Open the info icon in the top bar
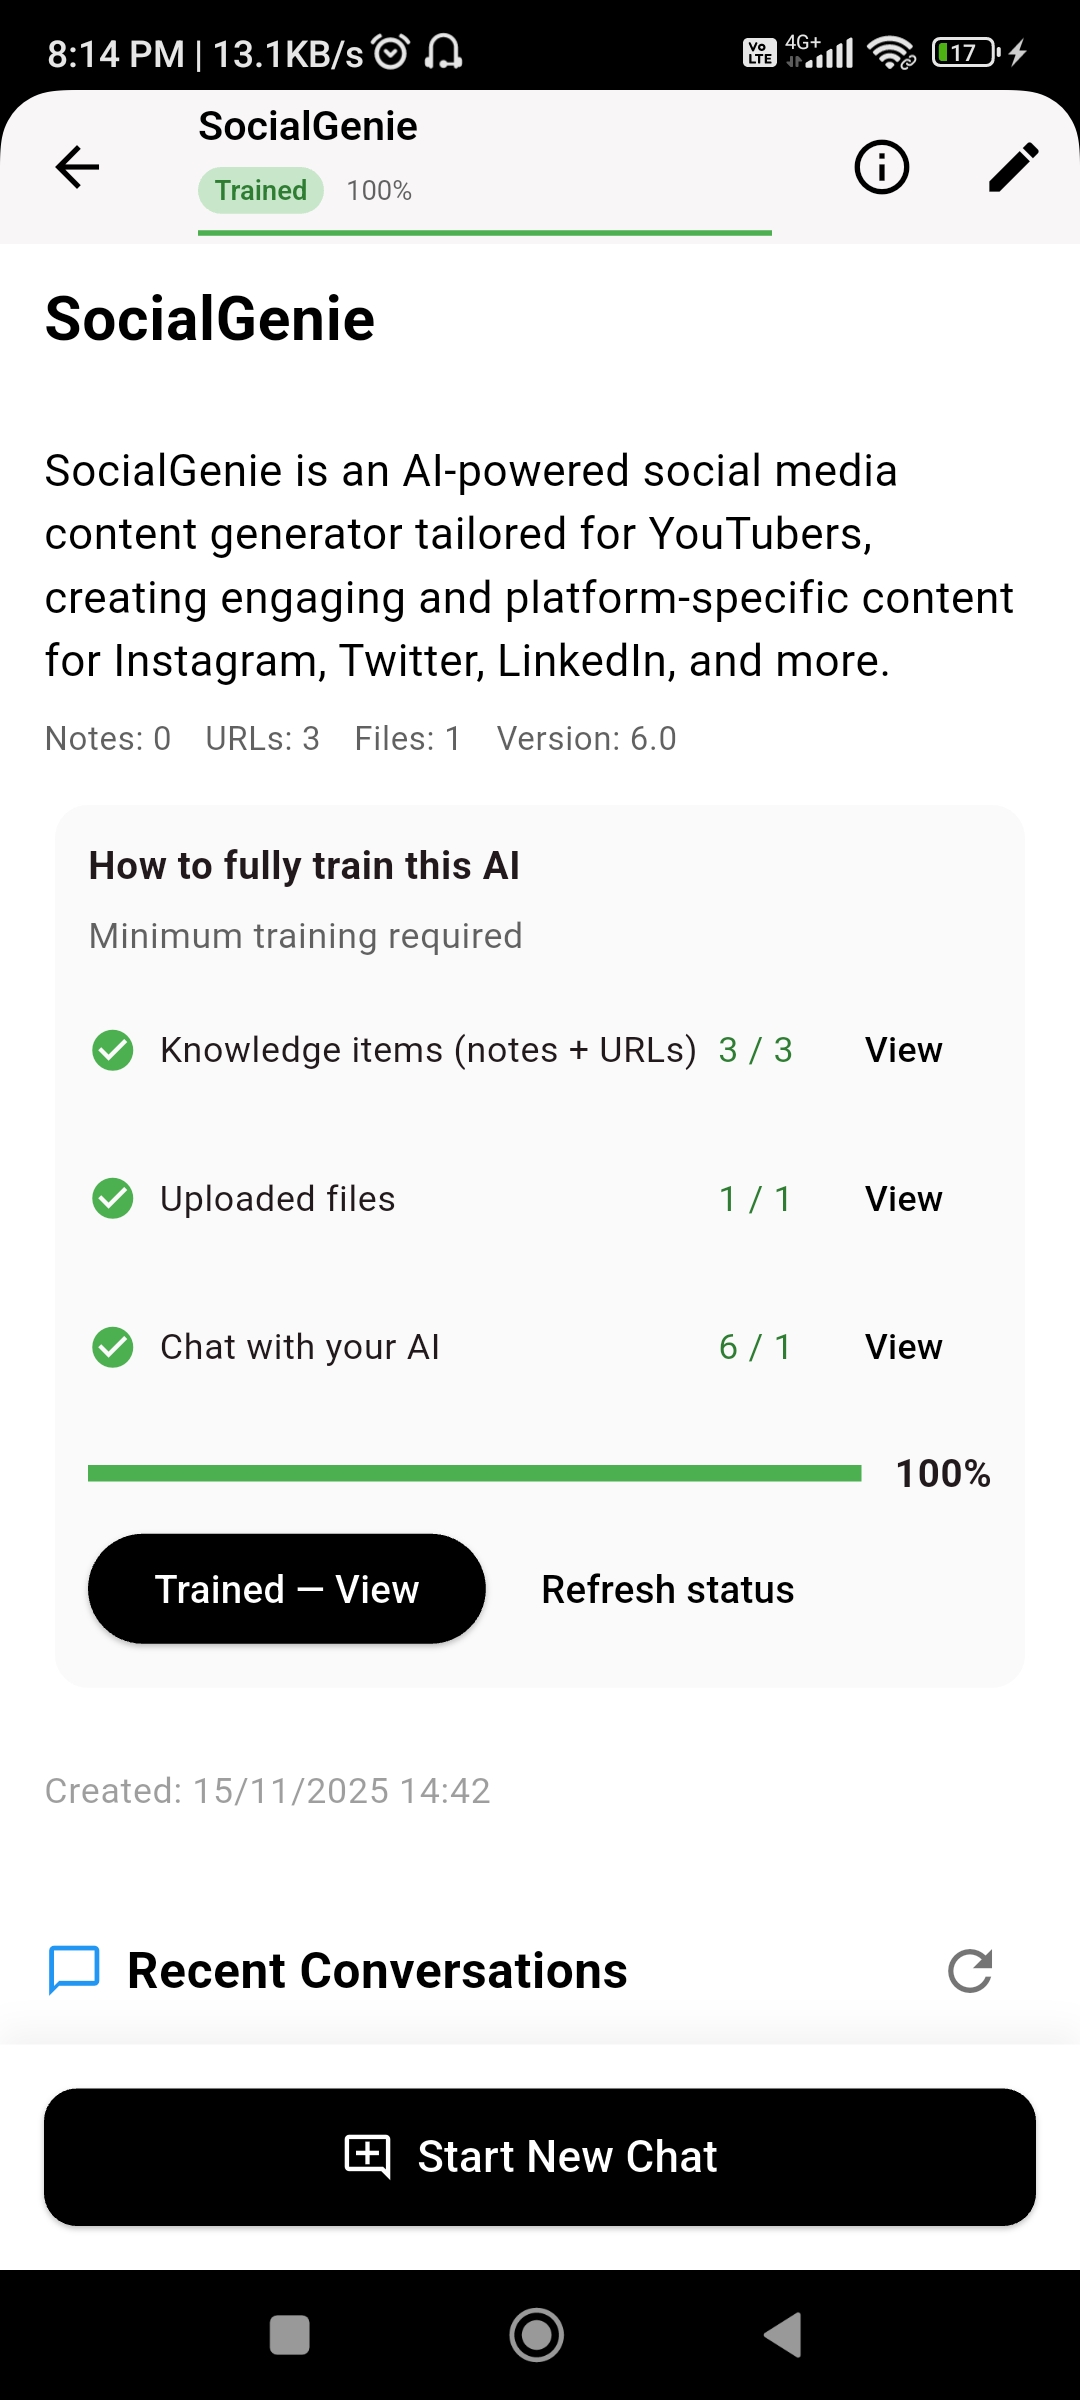 pos(880,168)
